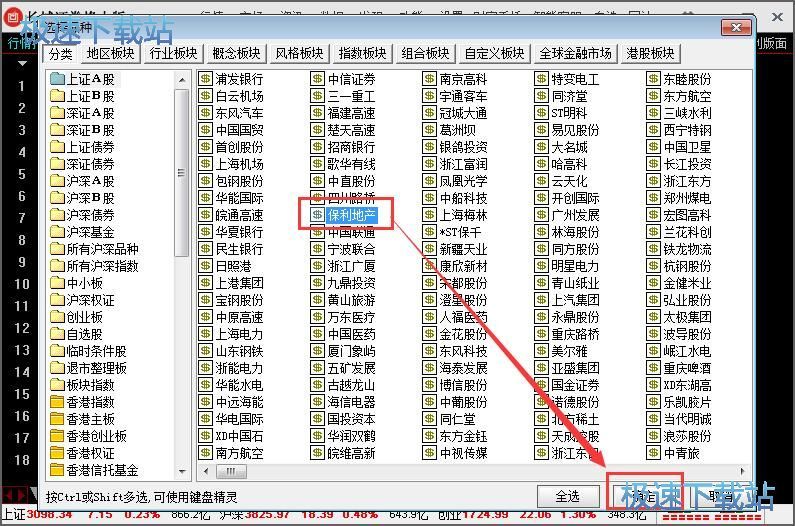
Task: Open the 上证B股 folder icon
Action: (58, 96)
